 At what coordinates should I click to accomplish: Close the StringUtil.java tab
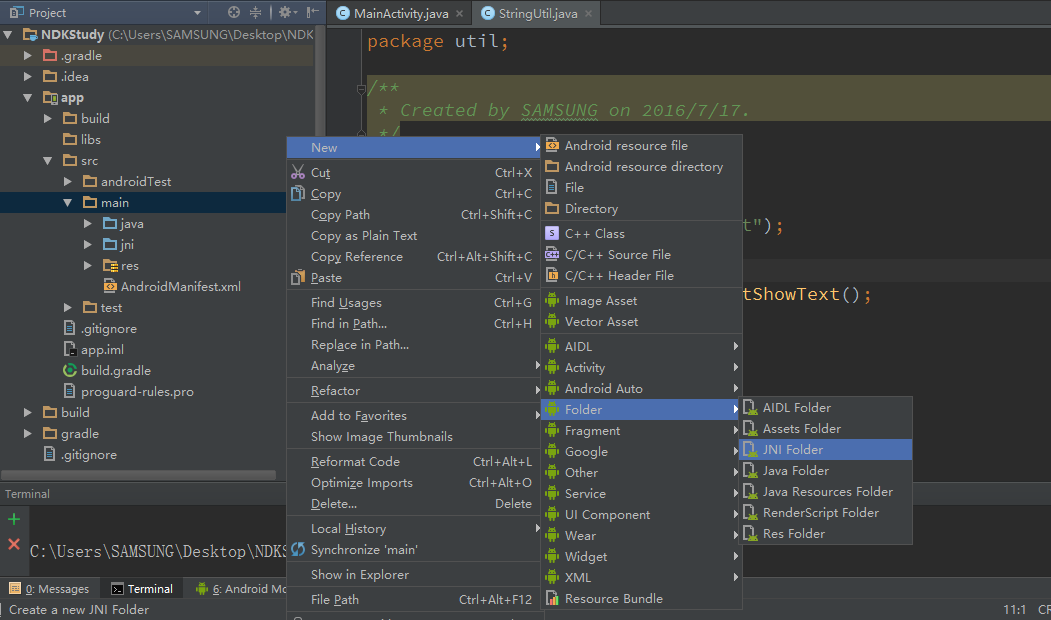(x=589, y=13)
